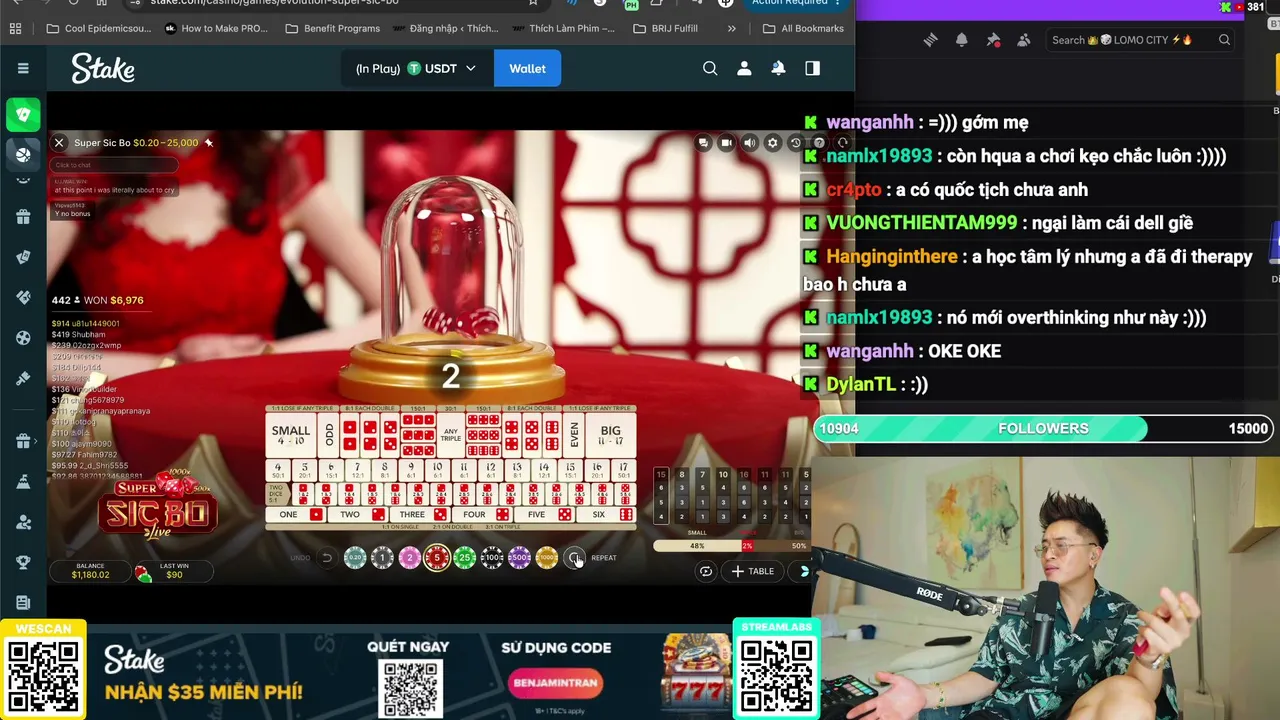The height and width of the screenshot is (720, 1280).
Task: Add another table with +TABLE
Action: pyautogui.click(x=753, y=571)
